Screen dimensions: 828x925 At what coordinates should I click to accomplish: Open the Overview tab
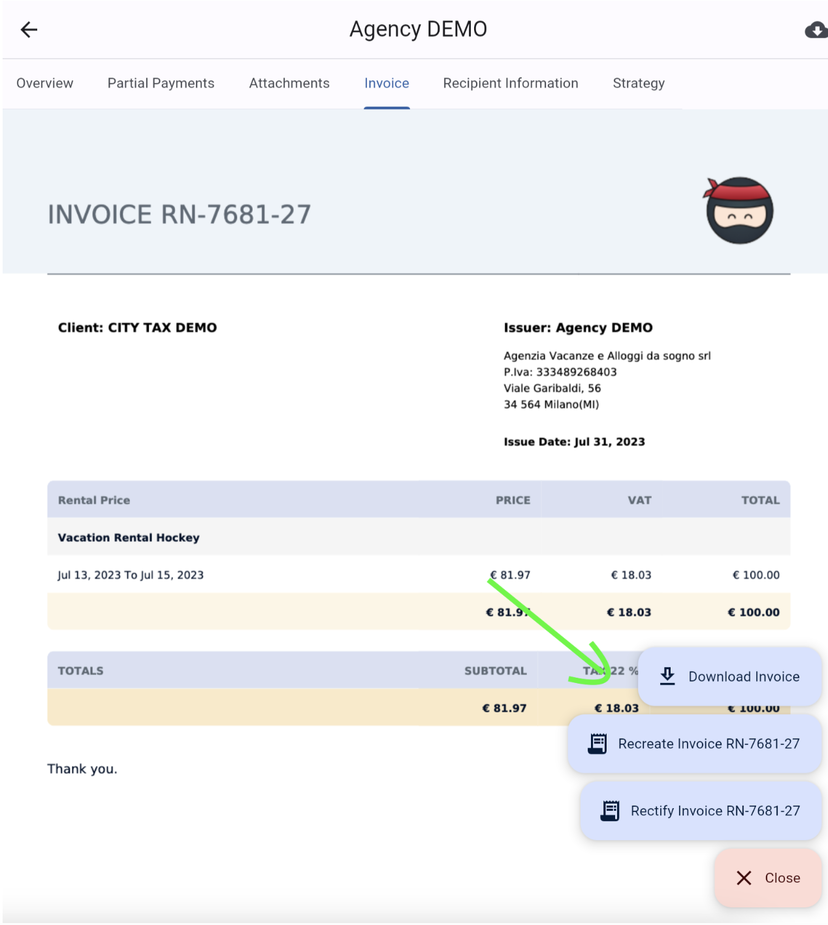click(x=45, y=84)
